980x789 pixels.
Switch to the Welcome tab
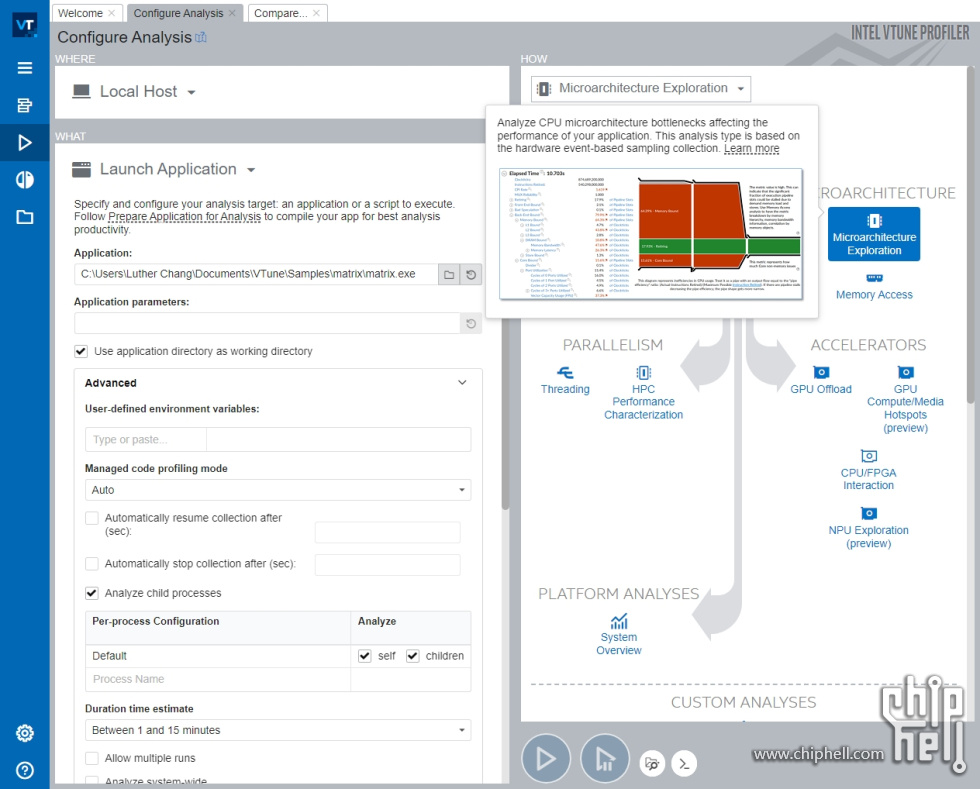(80, 13)
